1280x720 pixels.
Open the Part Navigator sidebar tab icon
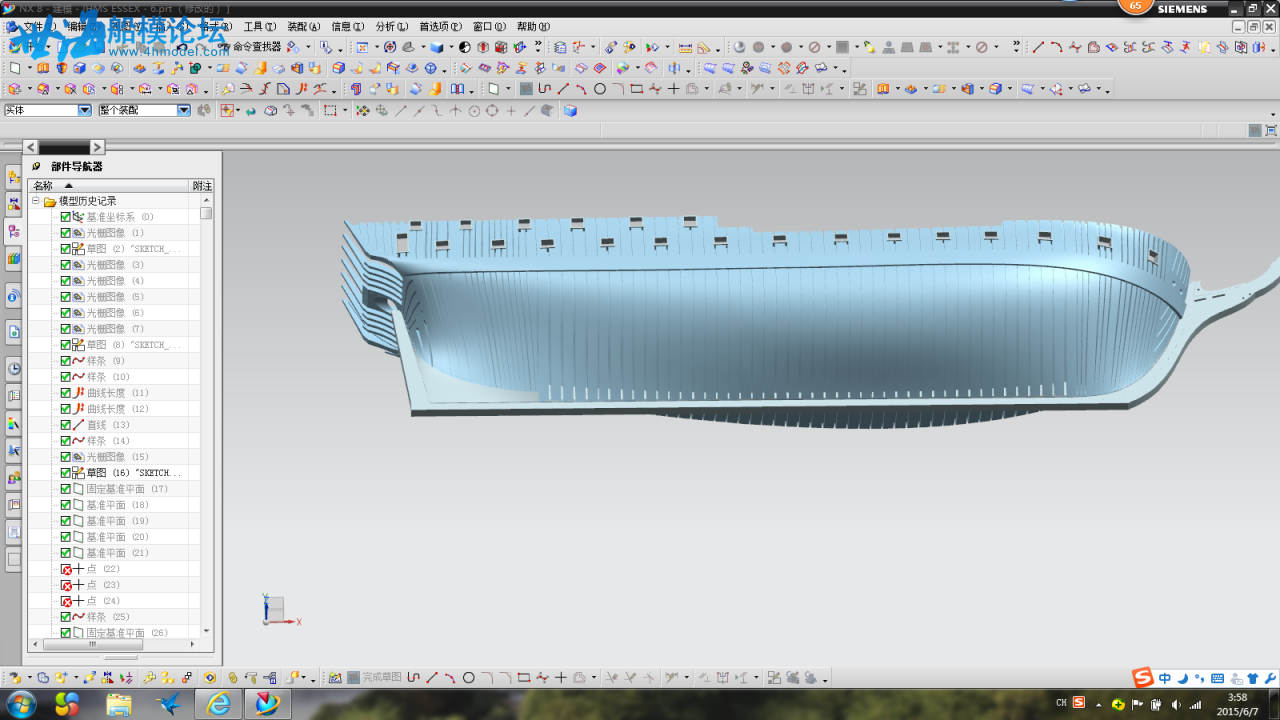[x=14, y=231]
